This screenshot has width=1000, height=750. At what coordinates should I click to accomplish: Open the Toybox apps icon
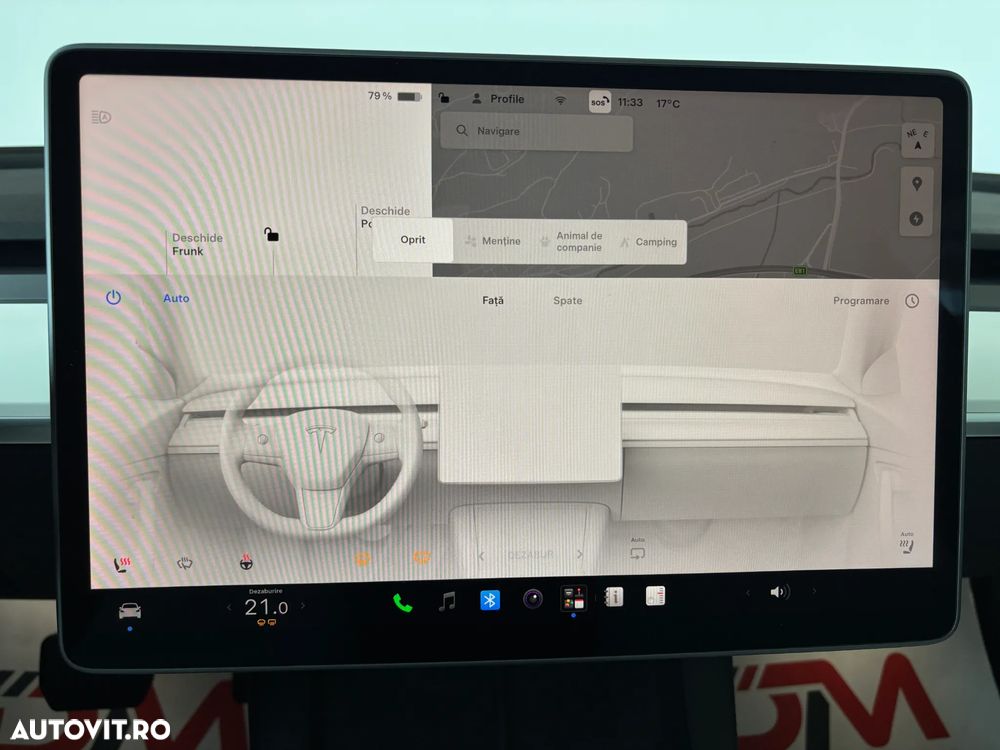coord(573,598)
